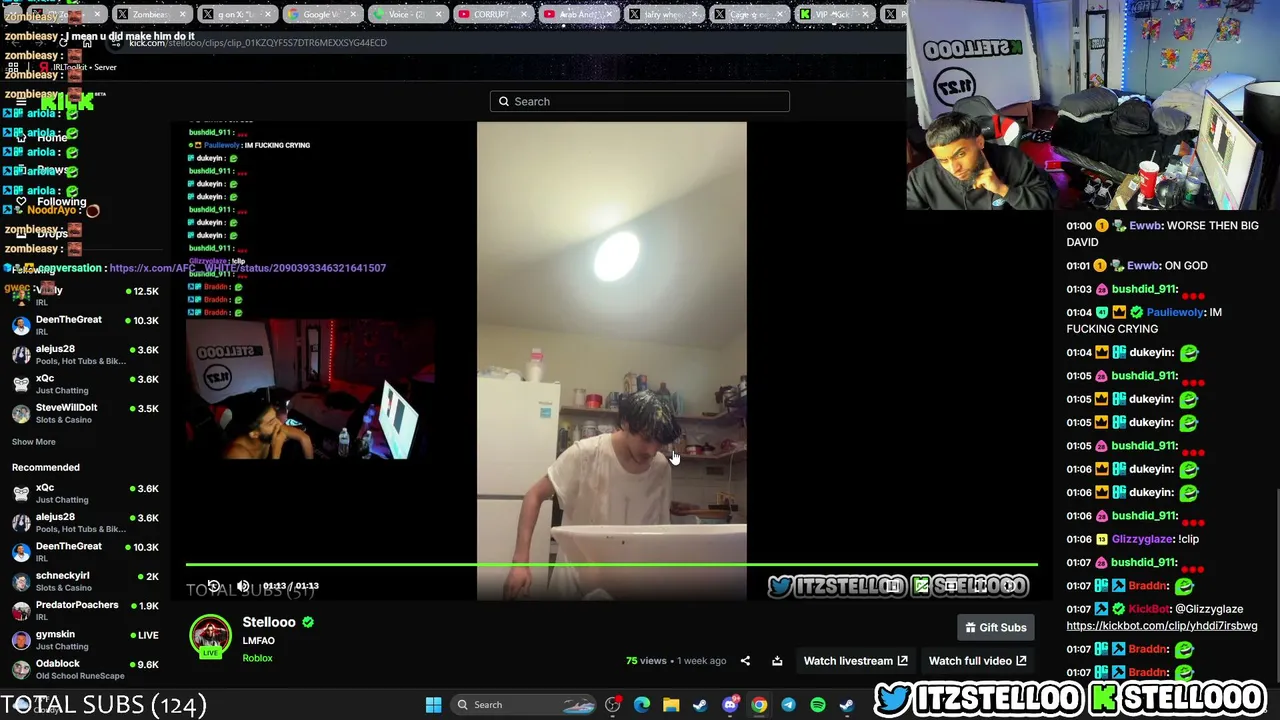Open Spotify from the taskbar
The height and width of the screenshot is (720, 1280).
pyautogui.click(x=818, y=705)
